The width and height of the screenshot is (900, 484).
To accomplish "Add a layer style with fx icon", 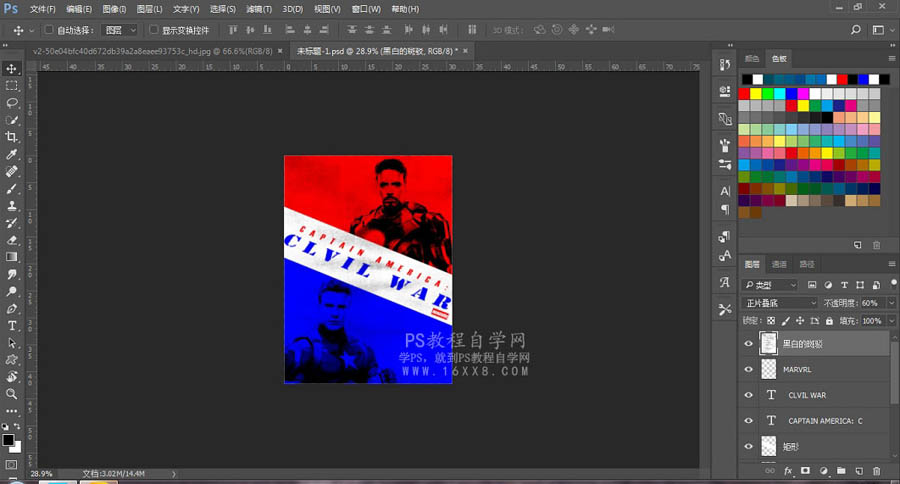I will click(x=788, y=471).
